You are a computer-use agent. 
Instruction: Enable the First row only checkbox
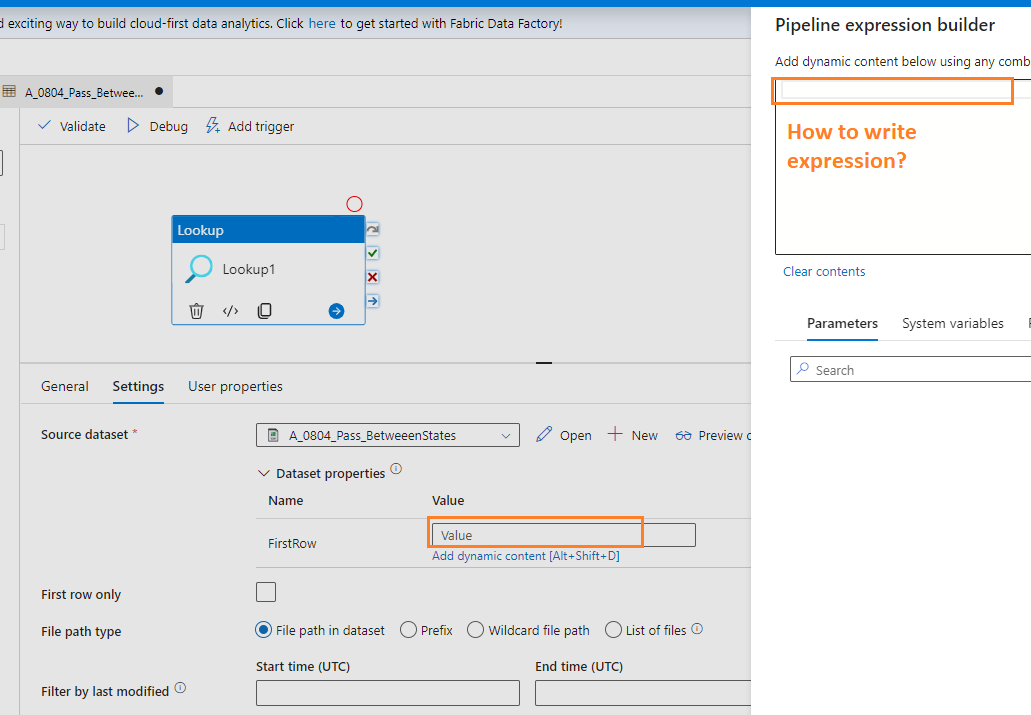[x=266, y=591]
